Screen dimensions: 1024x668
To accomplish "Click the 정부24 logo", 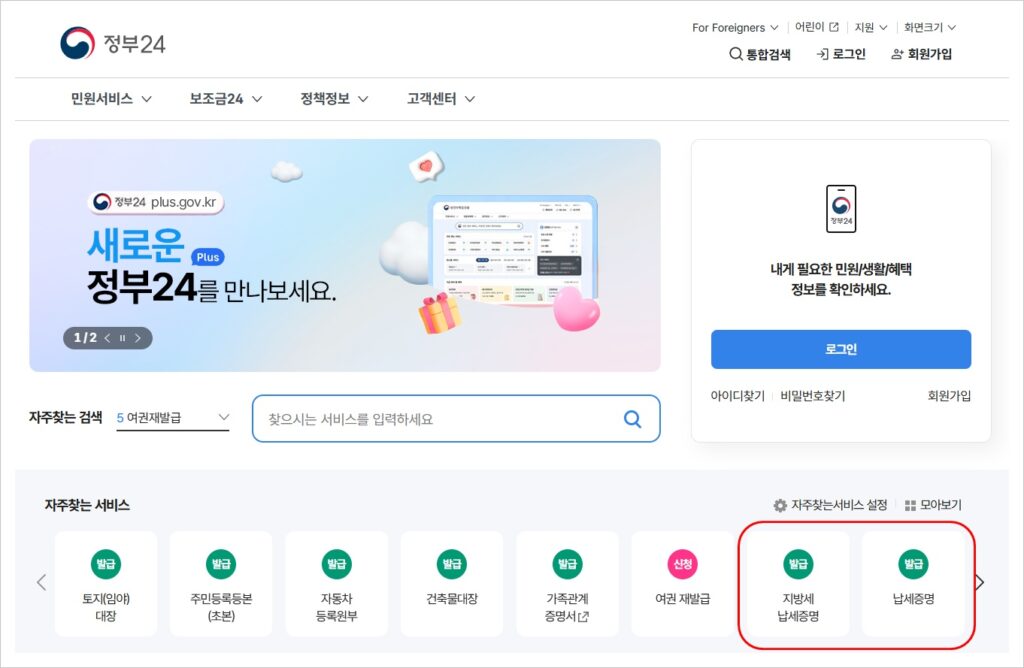I will click(x=113, y=43).
